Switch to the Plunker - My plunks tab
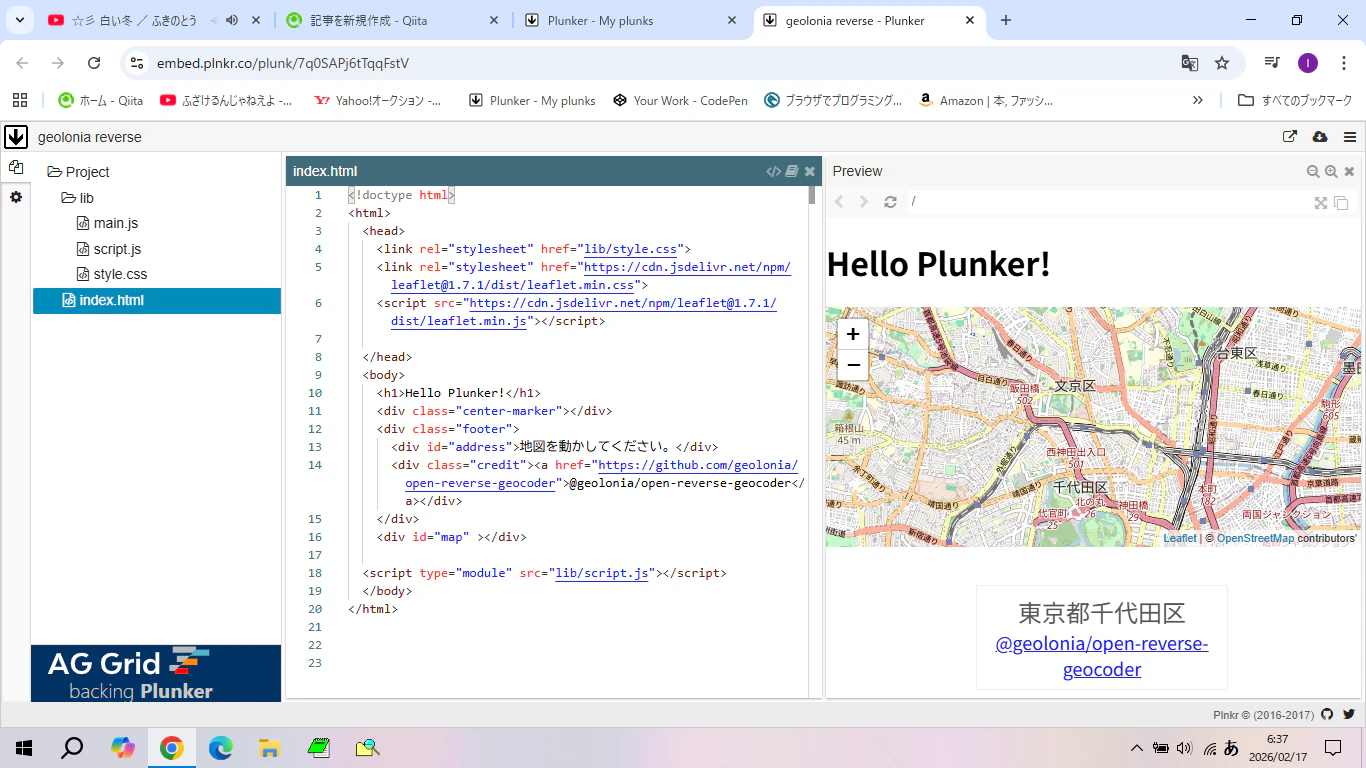The image size is (1366, 768). (x=630, y=20)
